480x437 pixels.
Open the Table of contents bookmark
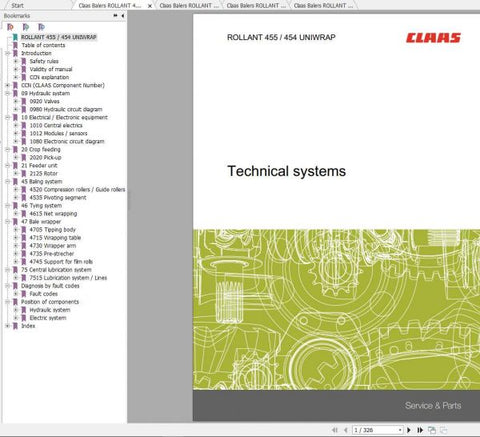click(43, 45)
